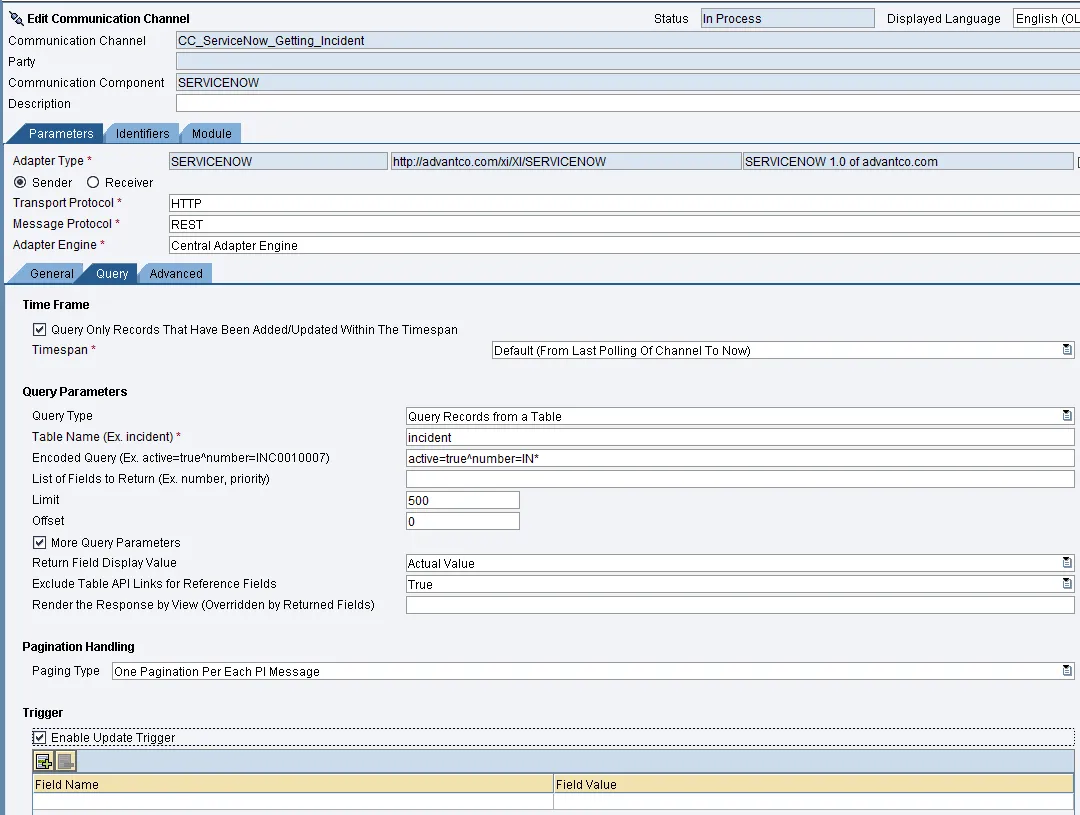This screenshot has width=1080, height=815.
Task: Click the Communication Channel name field
Action: 627,41
